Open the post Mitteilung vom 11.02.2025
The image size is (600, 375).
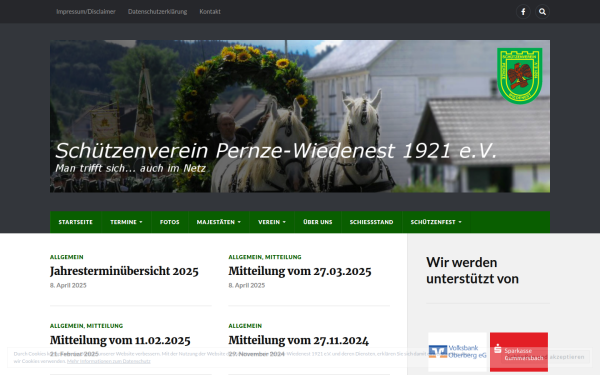pyautogui.click(x=120, y=340)
